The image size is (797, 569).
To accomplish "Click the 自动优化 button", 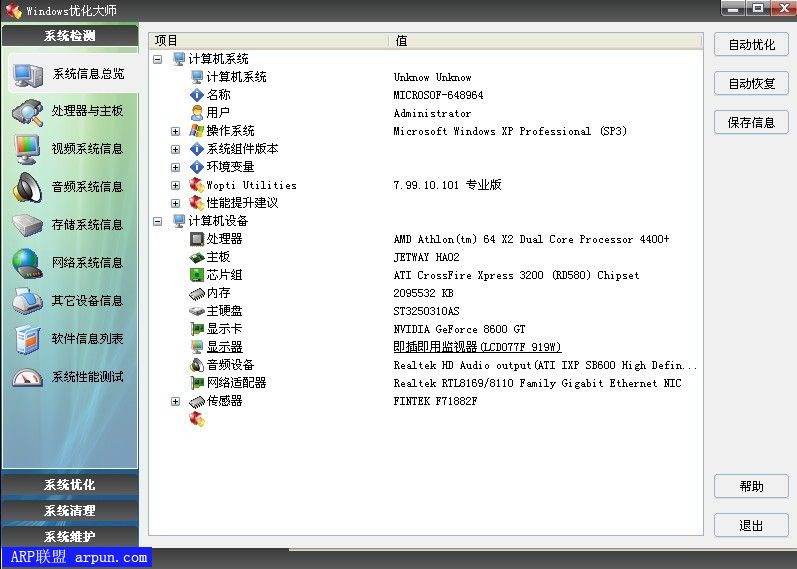I will point(751,45).
